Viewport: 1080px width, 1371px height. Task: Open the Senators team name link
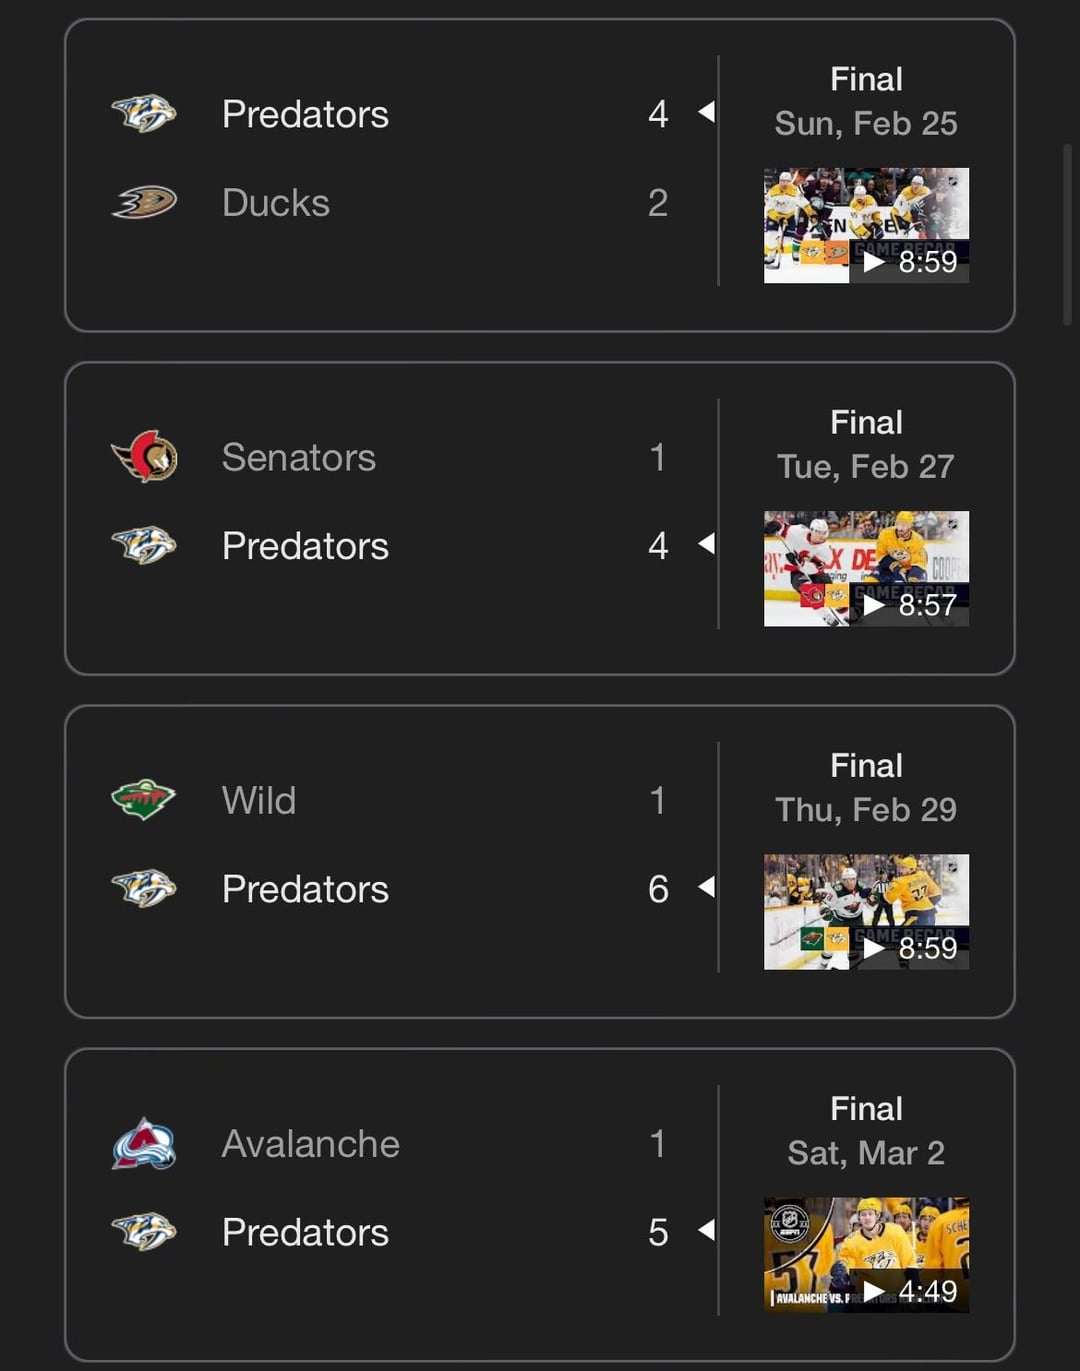(299, 458)
